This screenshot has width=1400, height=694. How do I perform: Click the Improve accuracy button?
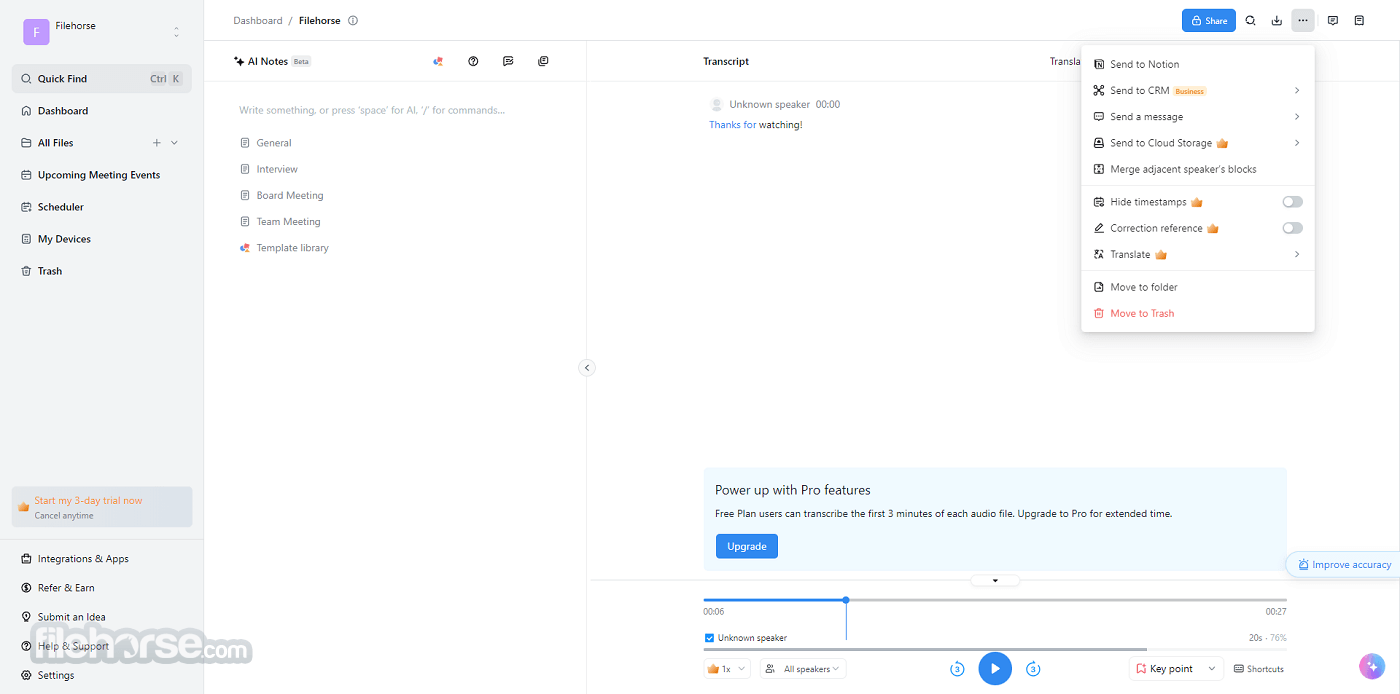click(1343, 564)
